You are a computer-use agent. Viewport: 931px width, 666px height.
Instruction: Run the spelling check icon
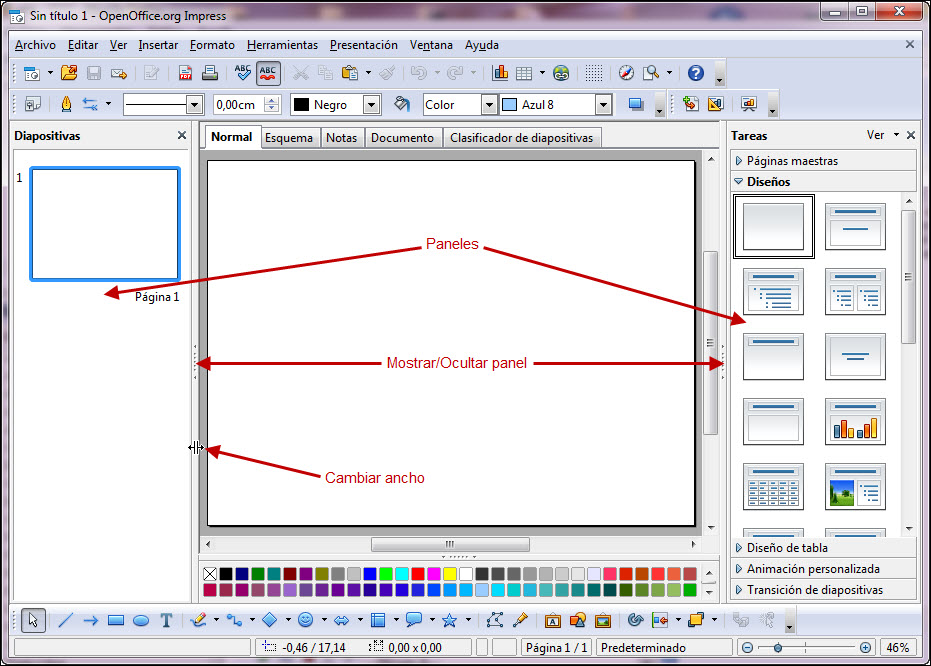[x=242, y=73]
